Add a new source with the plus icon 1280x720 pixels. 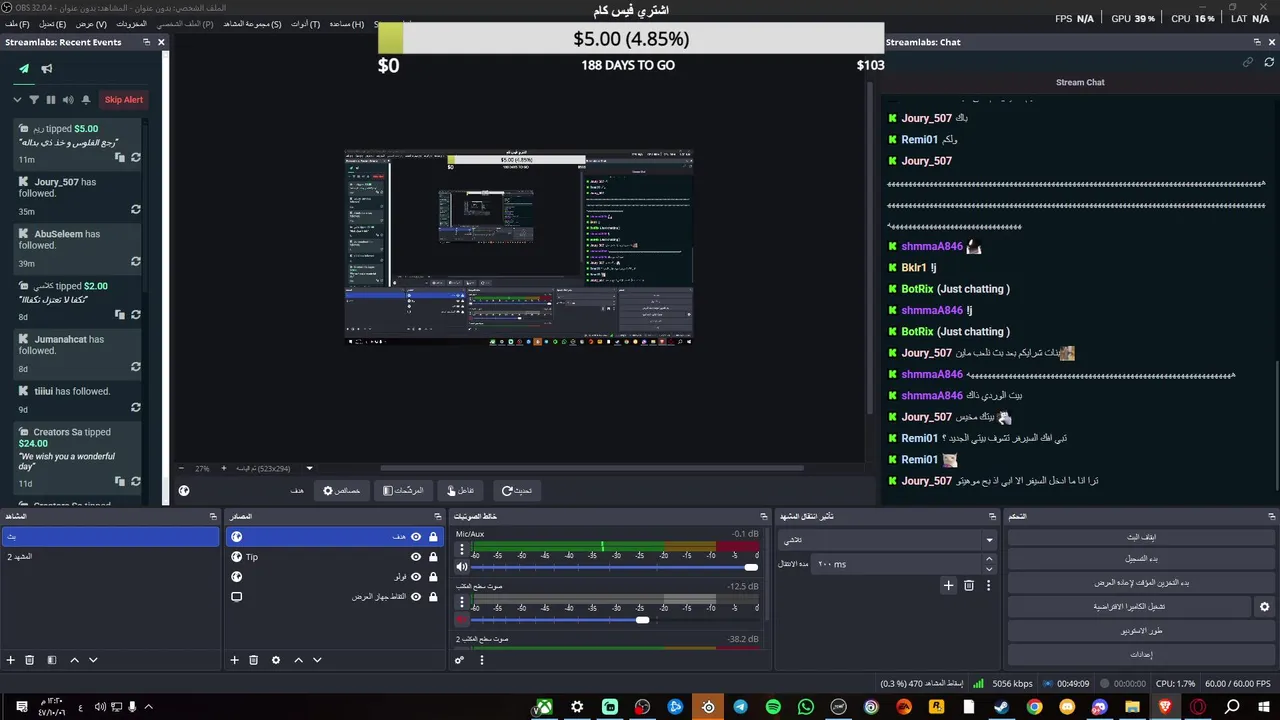tap(235, 660)
